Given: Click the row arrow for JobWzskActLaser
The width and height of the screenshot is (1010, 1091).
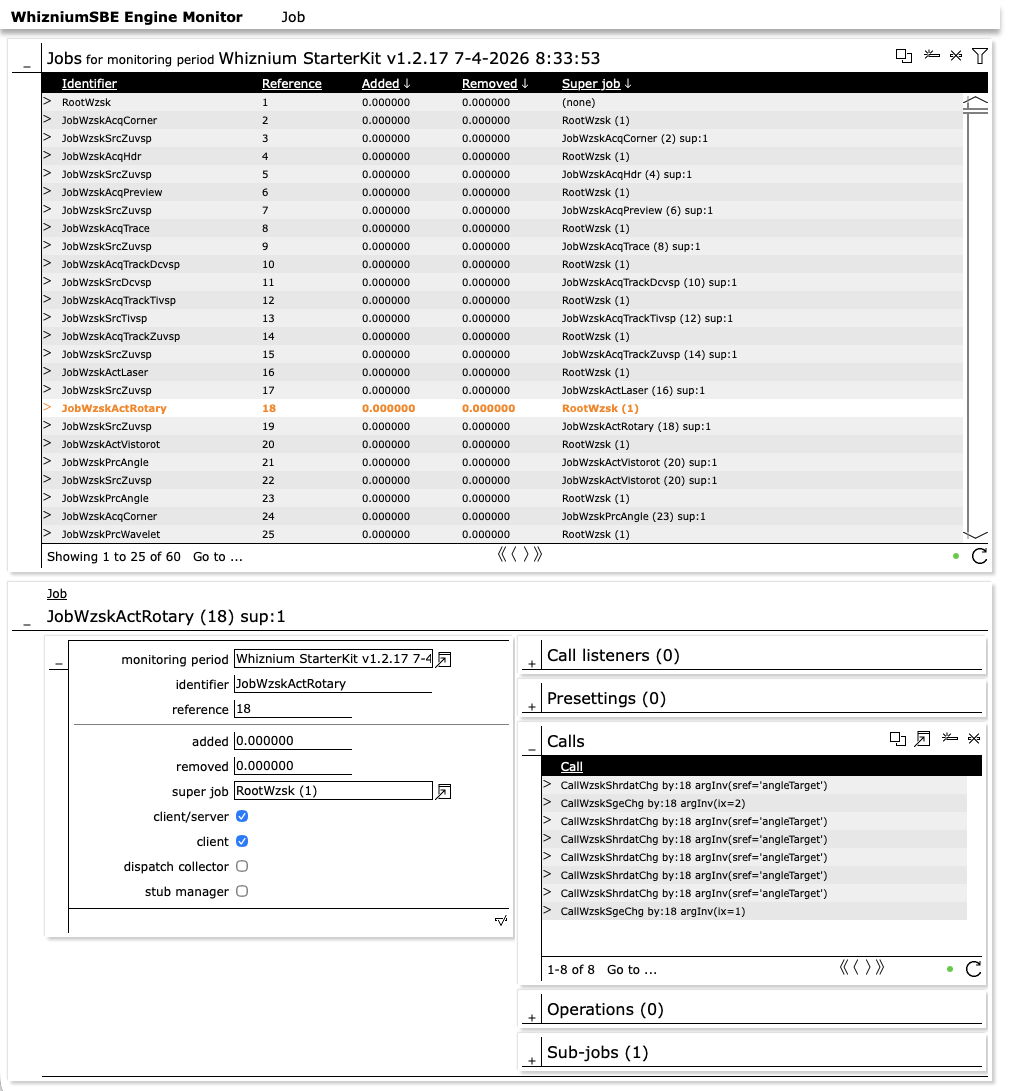Looking at the screenshot, I should click(47, 372).
